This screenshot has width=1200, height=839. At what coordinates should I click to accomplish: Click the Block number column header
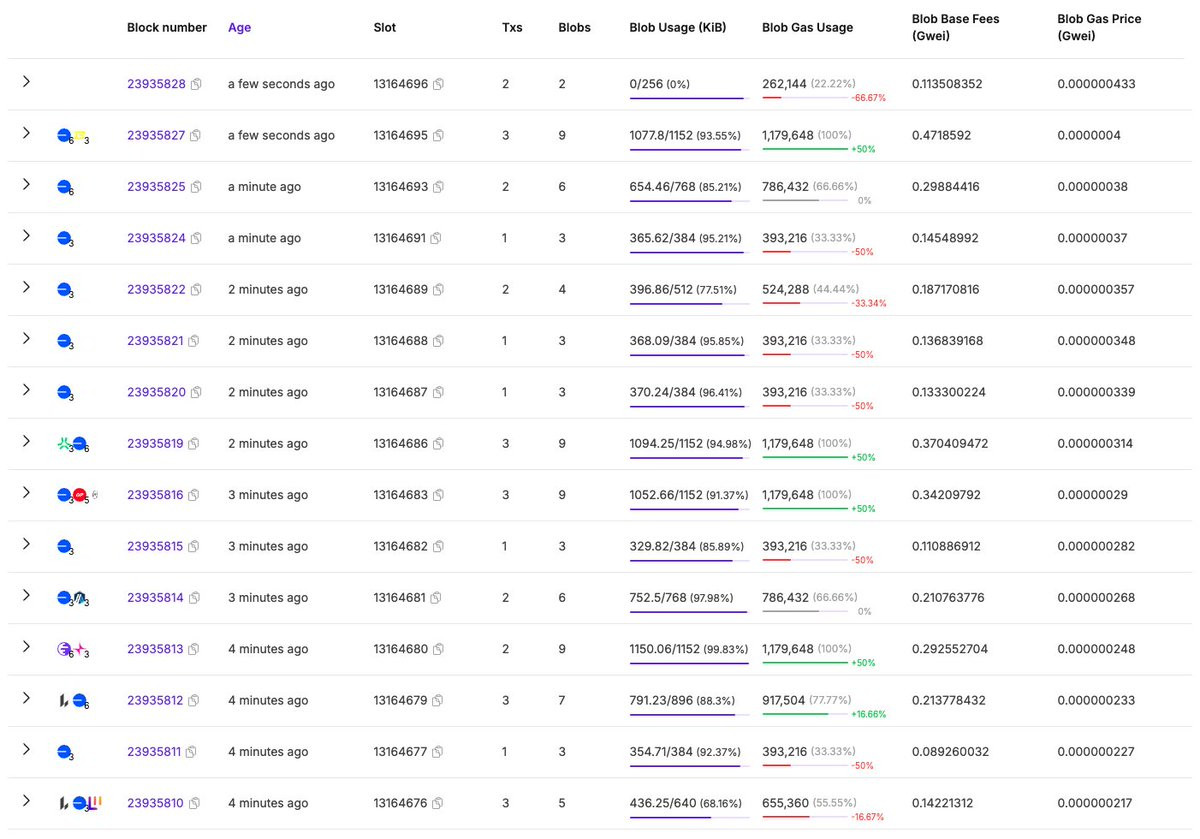(167, 28)
